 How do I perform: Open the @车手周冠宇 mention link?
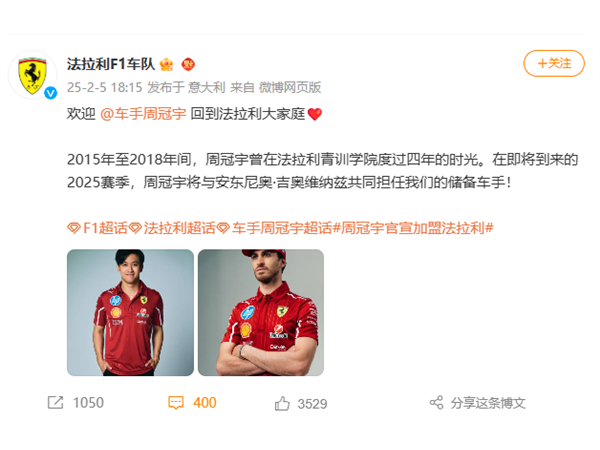pyautogui.click(x=143, y=114)
